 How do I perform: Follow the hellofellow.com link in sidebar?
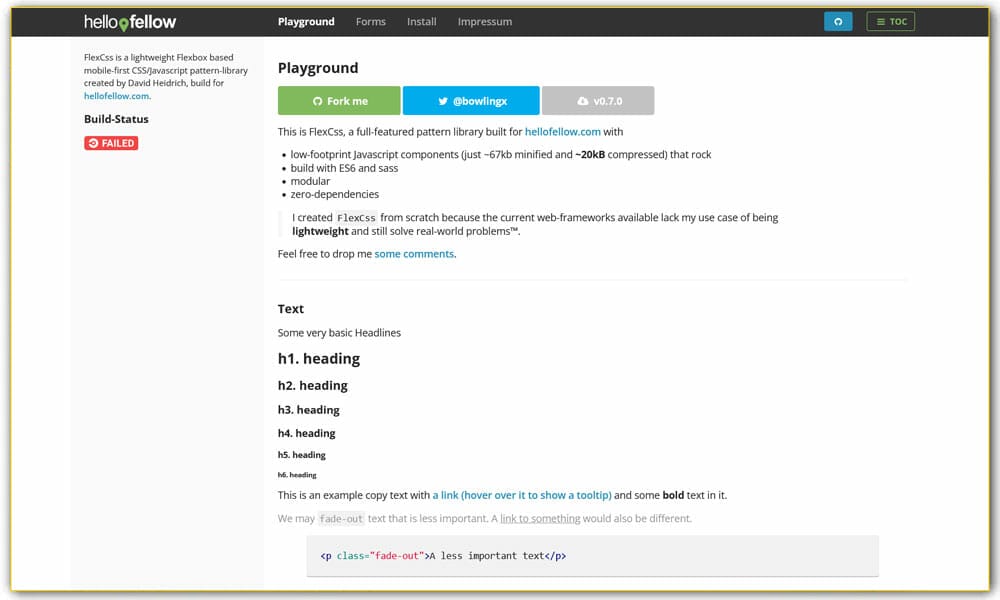tap(116, 96)
